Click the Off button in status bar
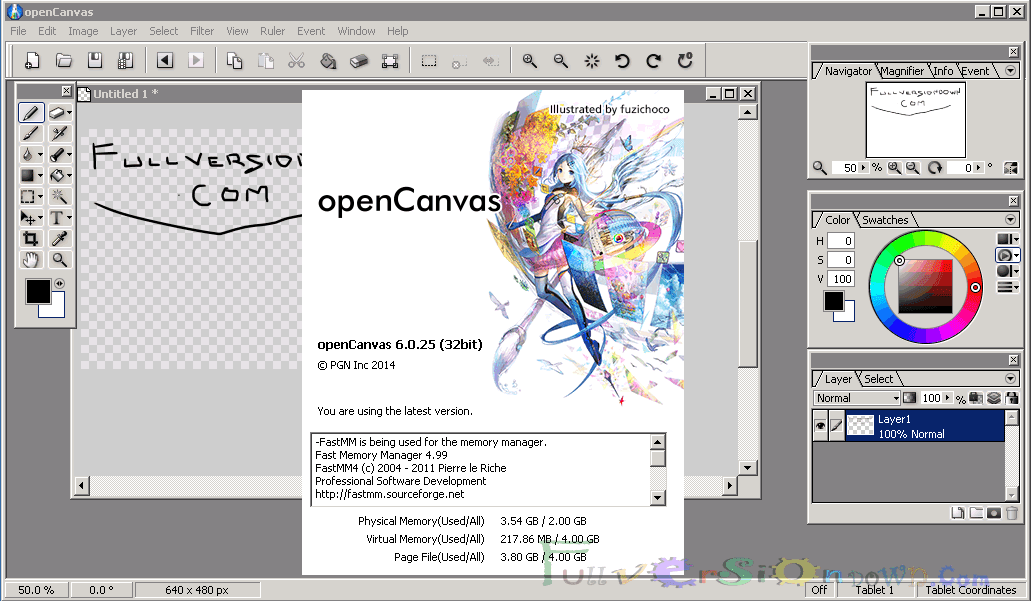Image resolution: width=1031 pixels, height=601 pixels. tap(818, 590)
